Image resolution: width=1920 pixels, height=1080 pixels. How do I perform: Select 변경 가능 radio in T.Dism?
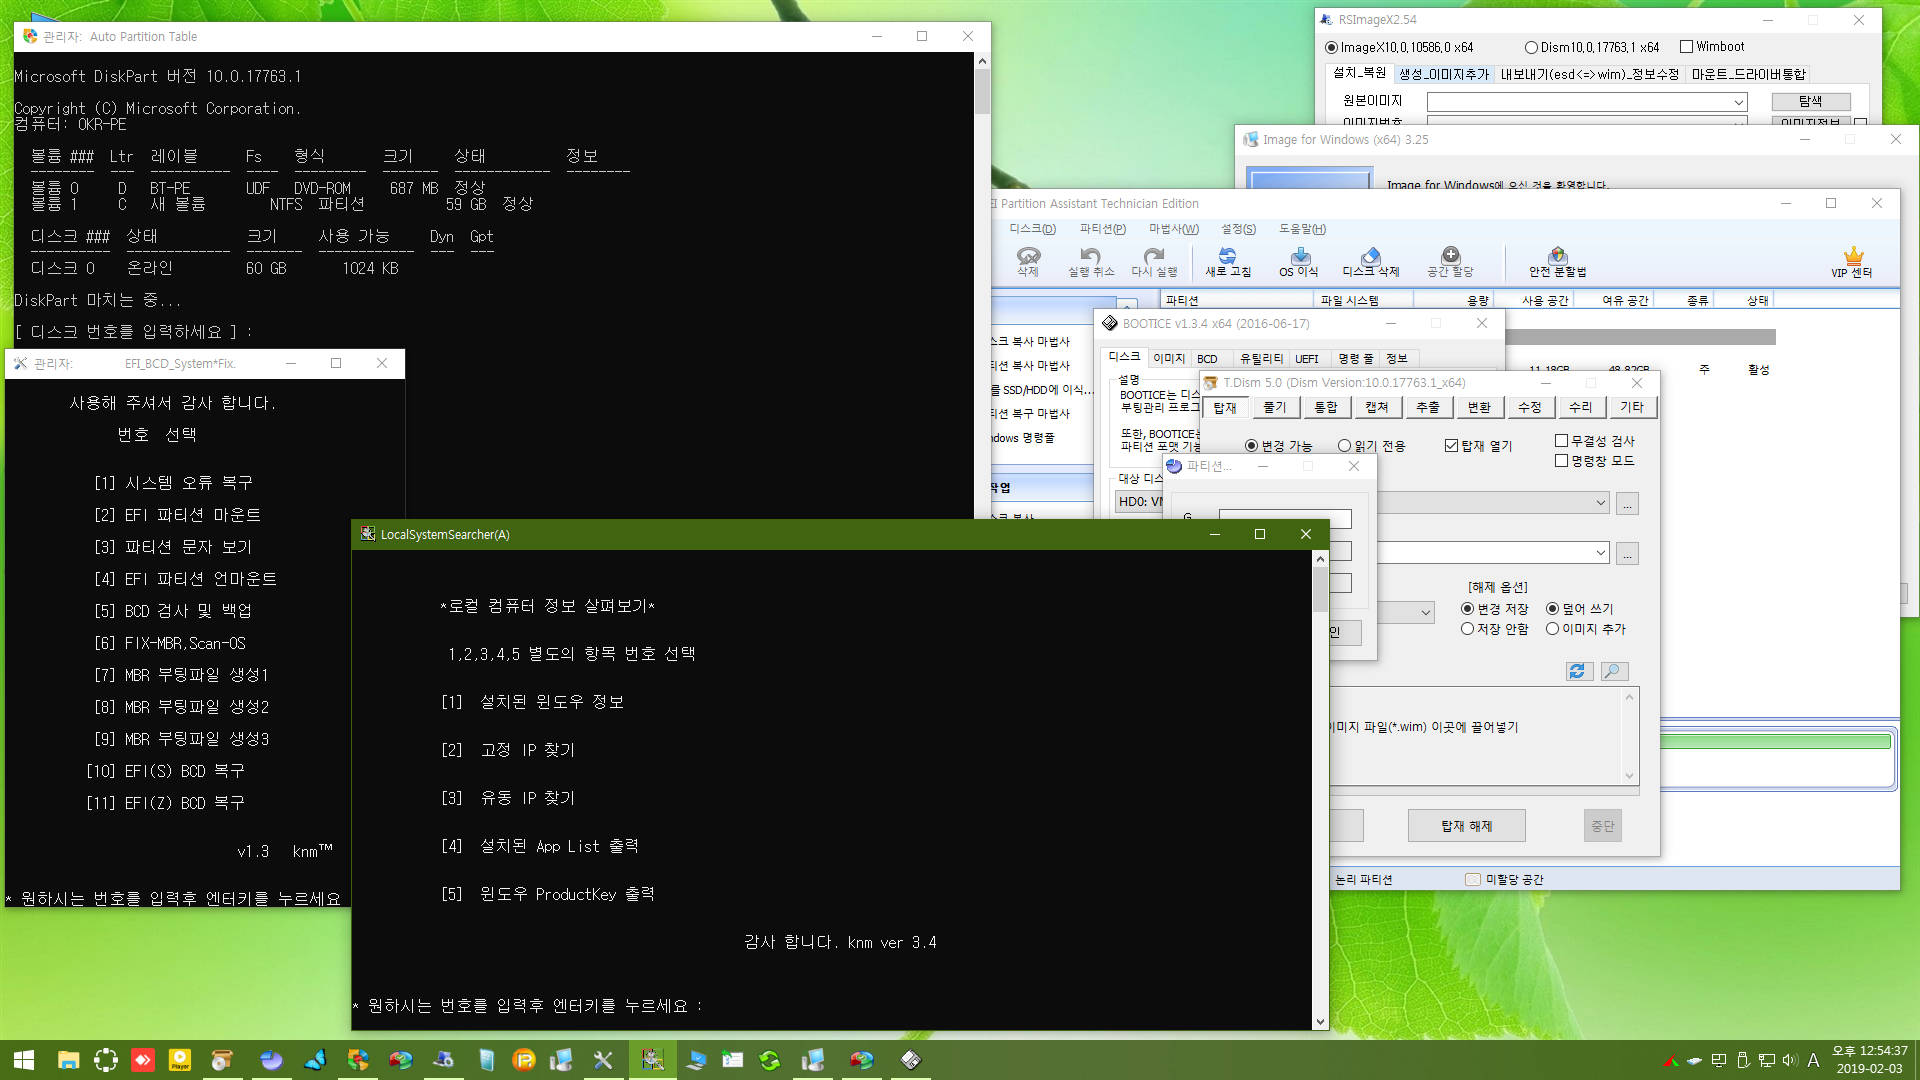point(1251,446)
